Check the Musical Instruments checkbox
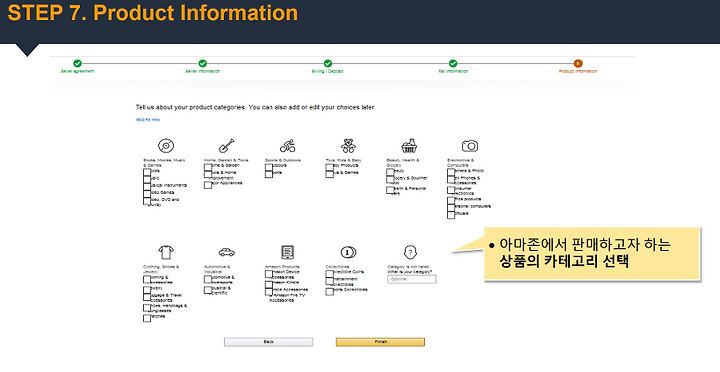 pyautogui.click(x=147, y=186)
